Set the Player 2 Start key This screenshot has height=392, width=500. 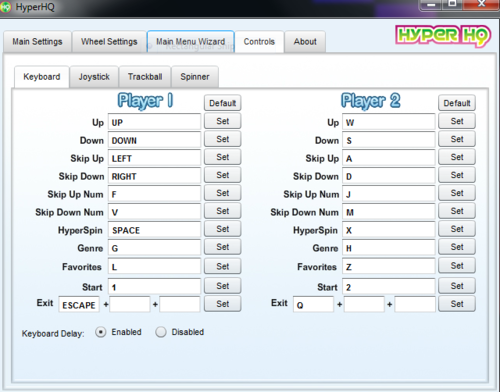pyautogui.click(x=457, y=286)
